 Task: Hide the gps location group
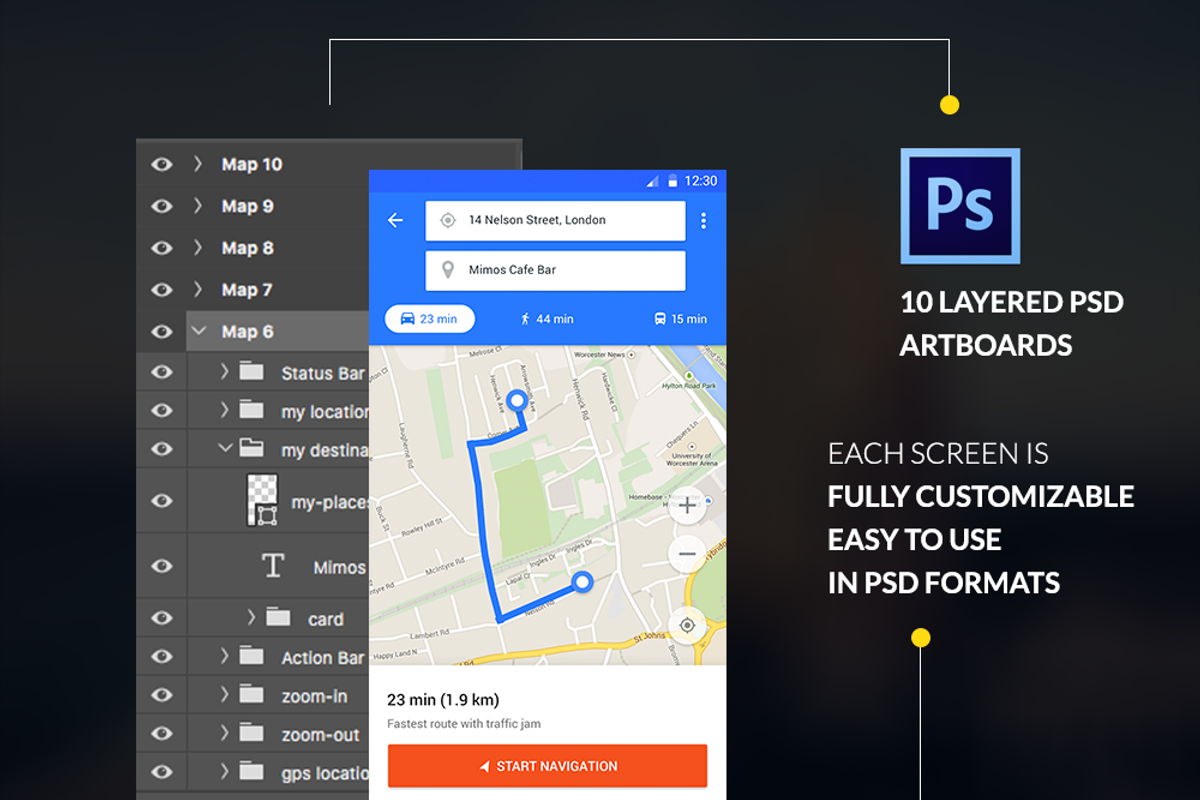[162, 771]
